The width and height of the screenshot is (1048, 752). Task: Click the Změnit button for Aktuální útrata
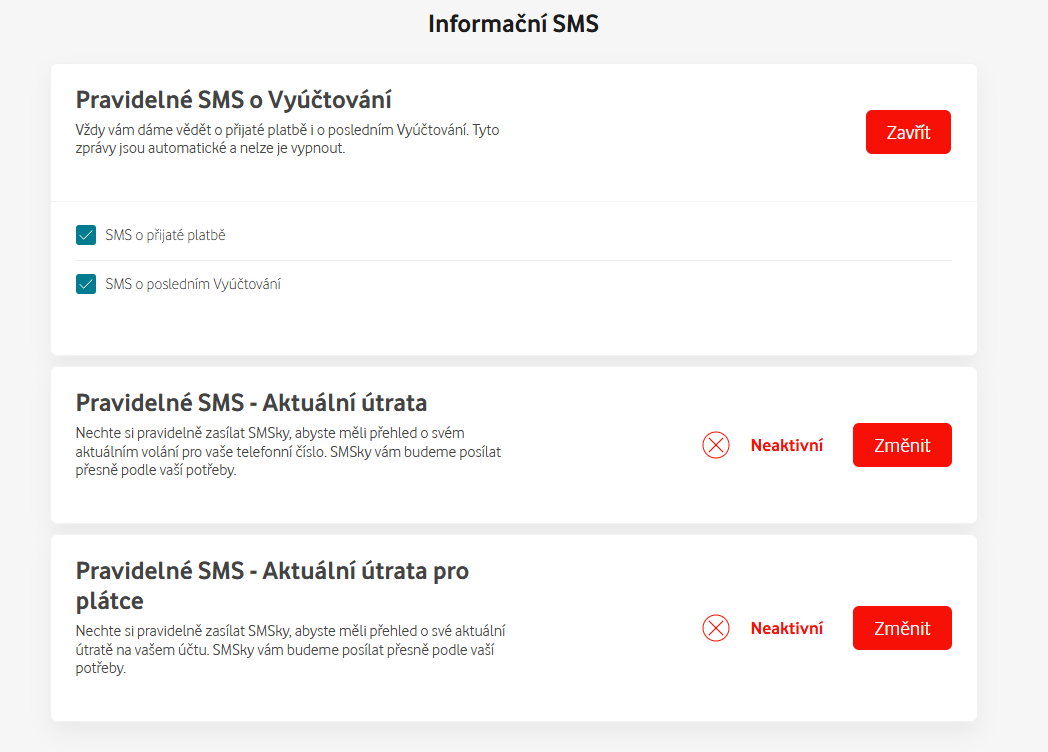902,445
